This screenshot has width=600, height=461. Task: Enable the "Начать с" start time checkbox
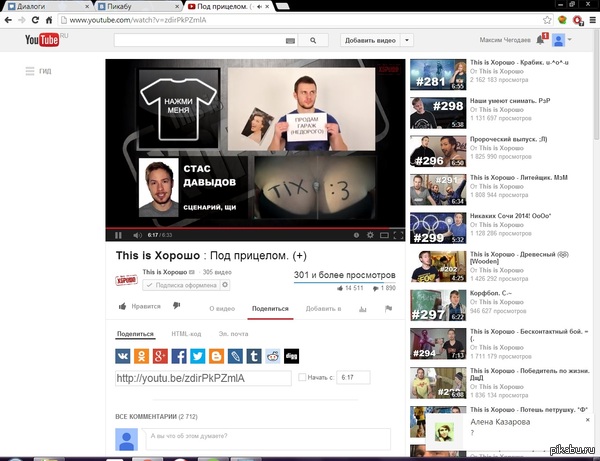[x=302, y=378]
